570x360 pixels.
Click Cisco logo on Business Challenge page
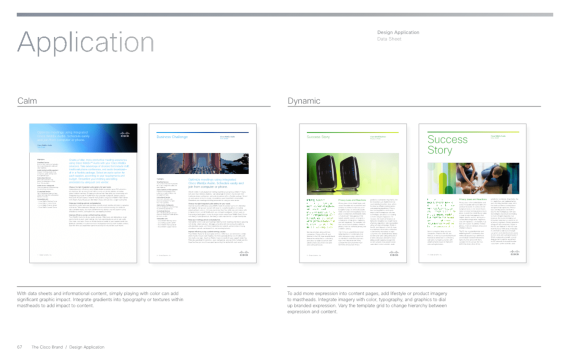244,253
